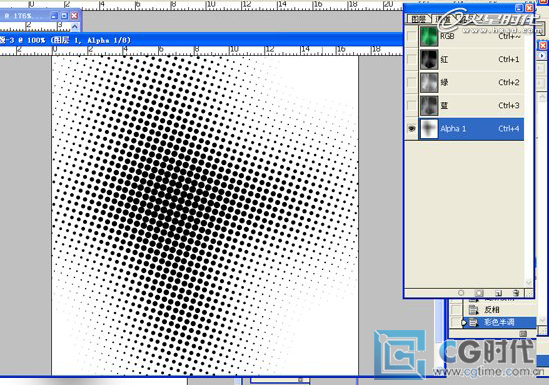This screenshot has height=385, width=549.
Task: Toggle the checkbox beside 反相 action step
Action: point(456,310)
